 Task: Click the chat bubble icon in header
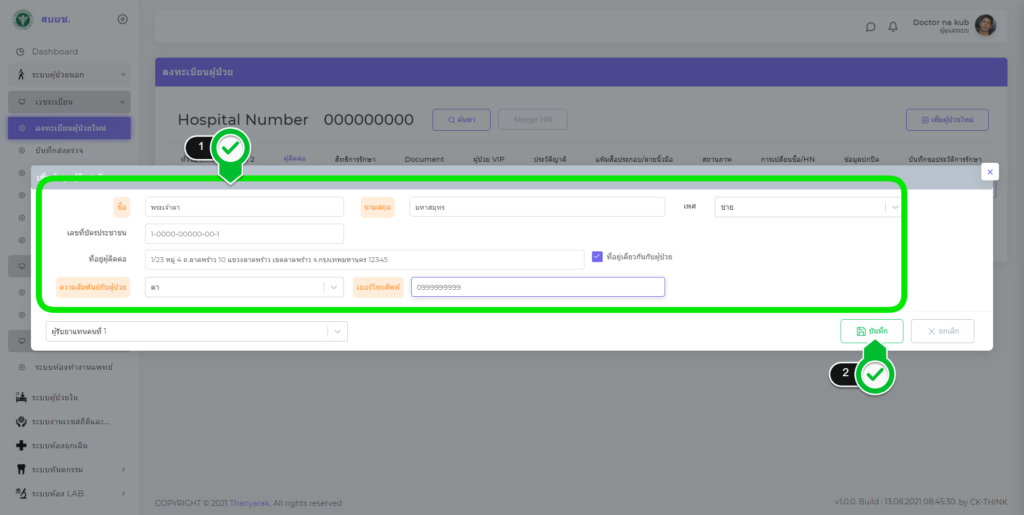(870, 26)
